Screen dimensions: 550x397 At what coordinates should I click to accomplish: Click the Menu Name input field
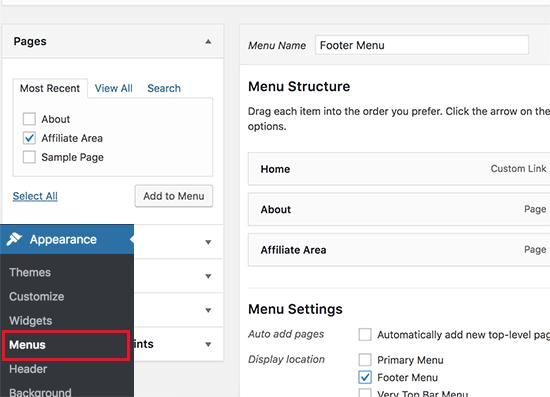click(422, 45)
